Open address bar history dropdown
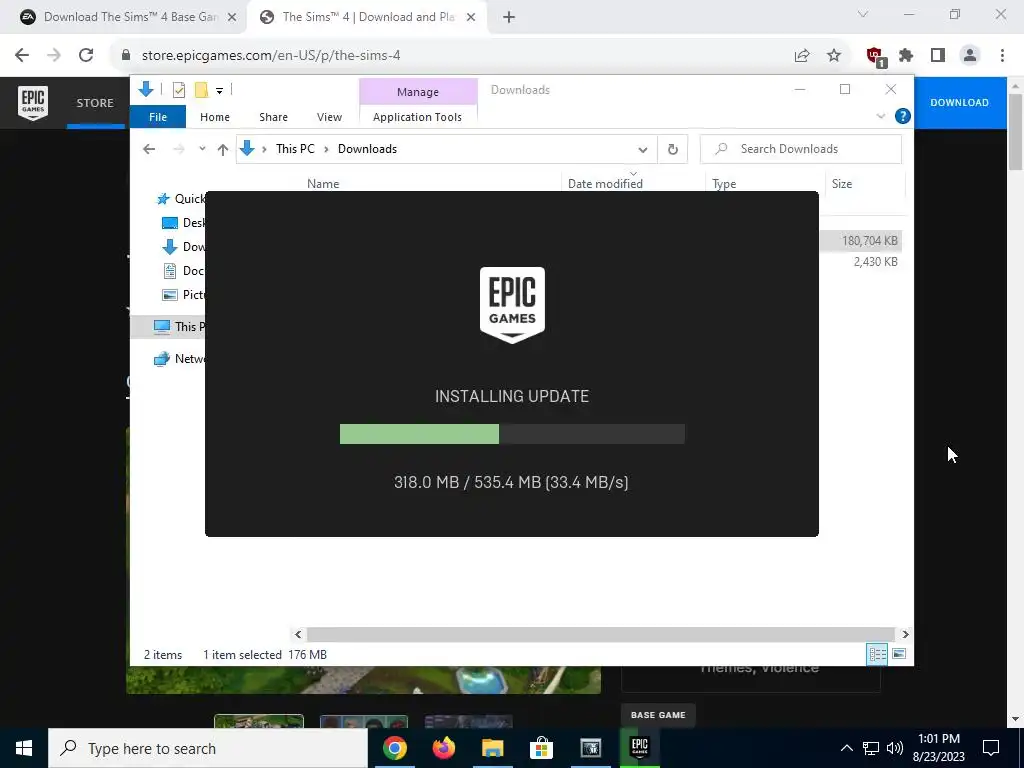 (643, 150)
